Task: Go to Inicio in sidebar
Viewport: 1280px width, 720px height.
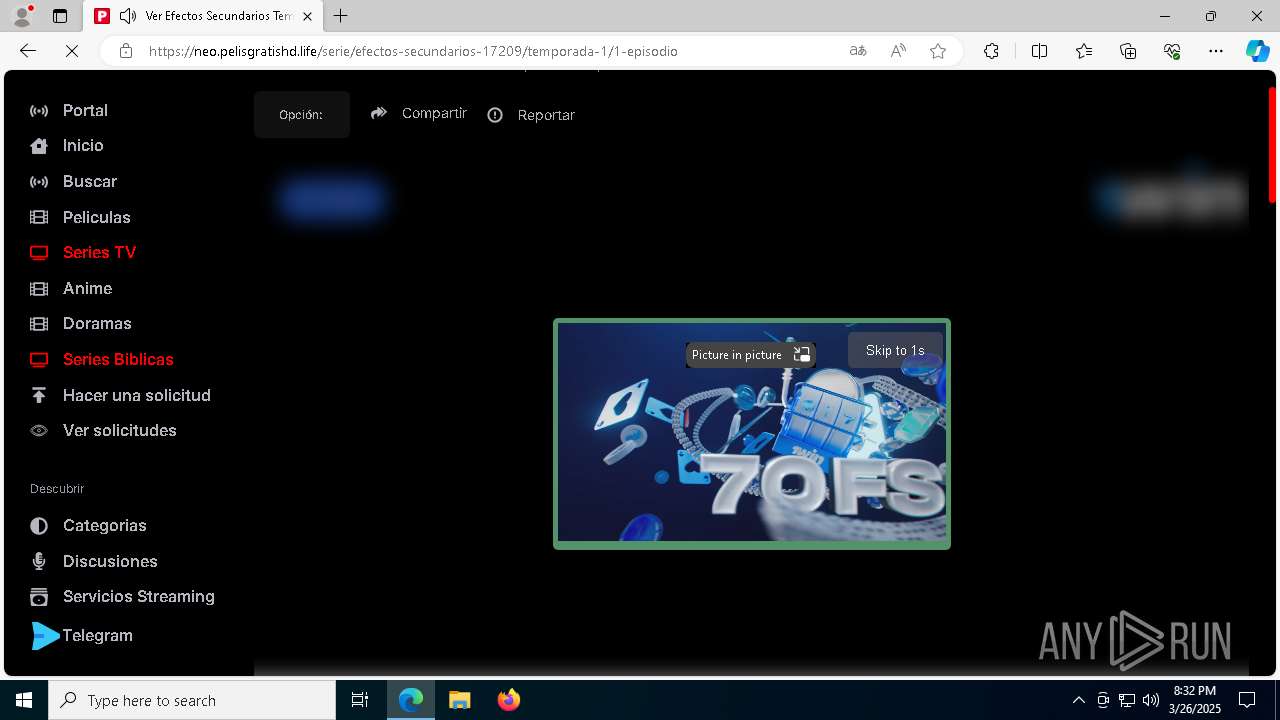Action: tap(83, 145)
